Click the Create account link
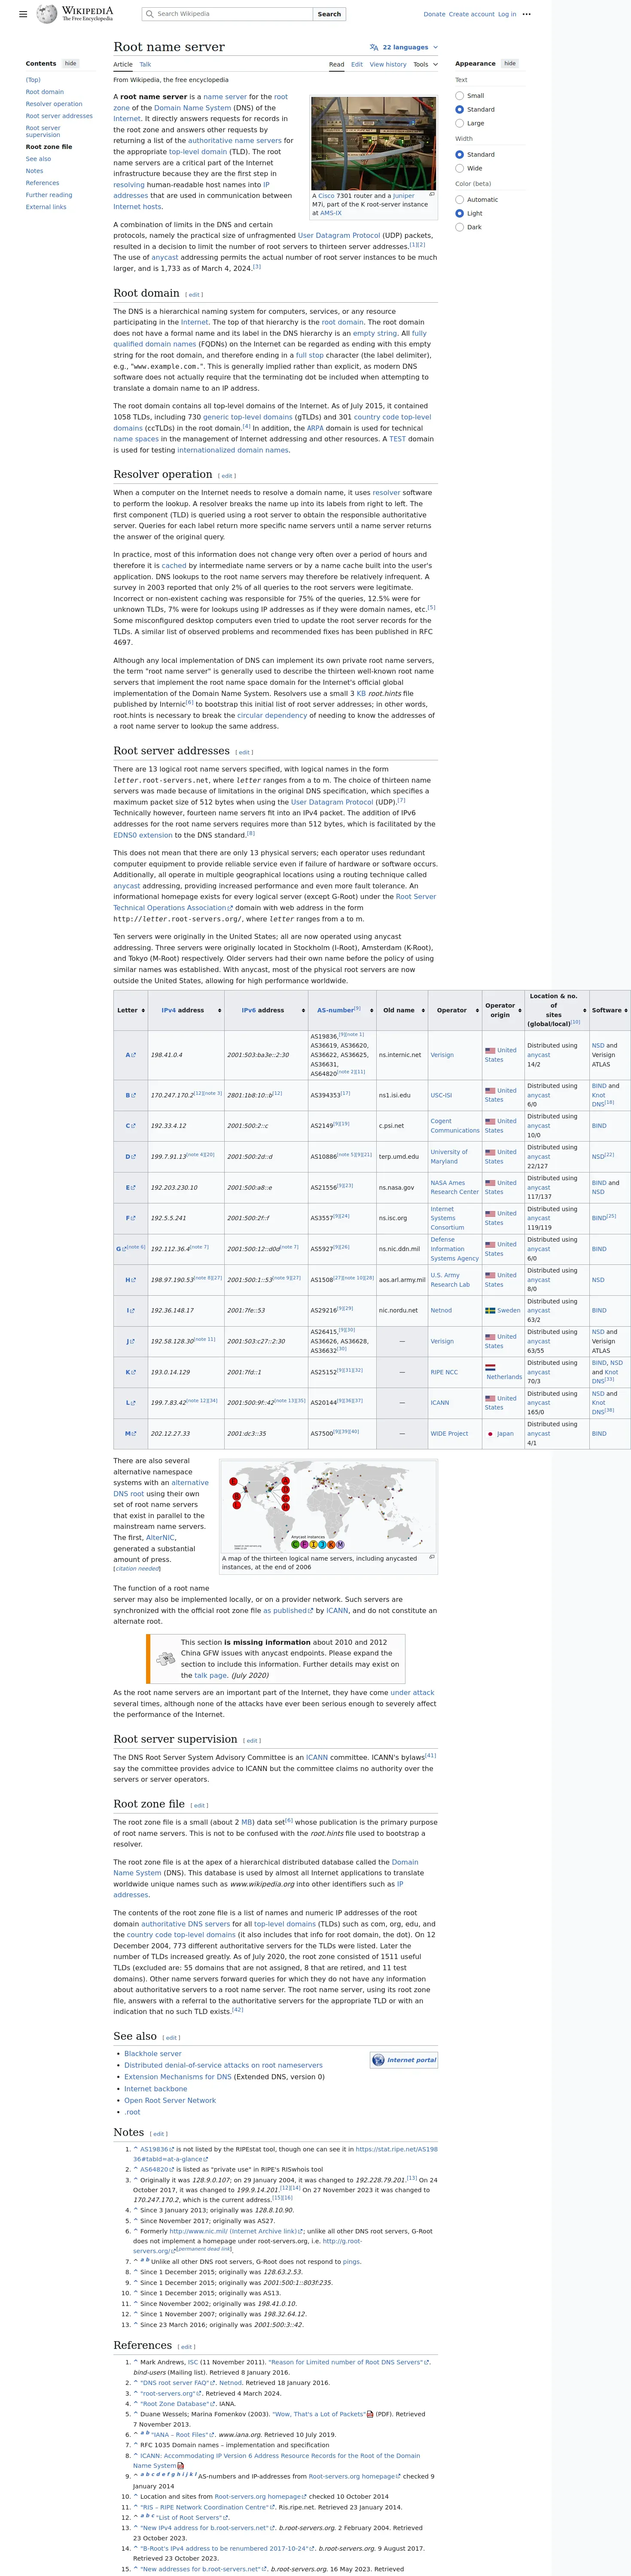The height and width of the screenshot is (2576, 631). point(471,14)
